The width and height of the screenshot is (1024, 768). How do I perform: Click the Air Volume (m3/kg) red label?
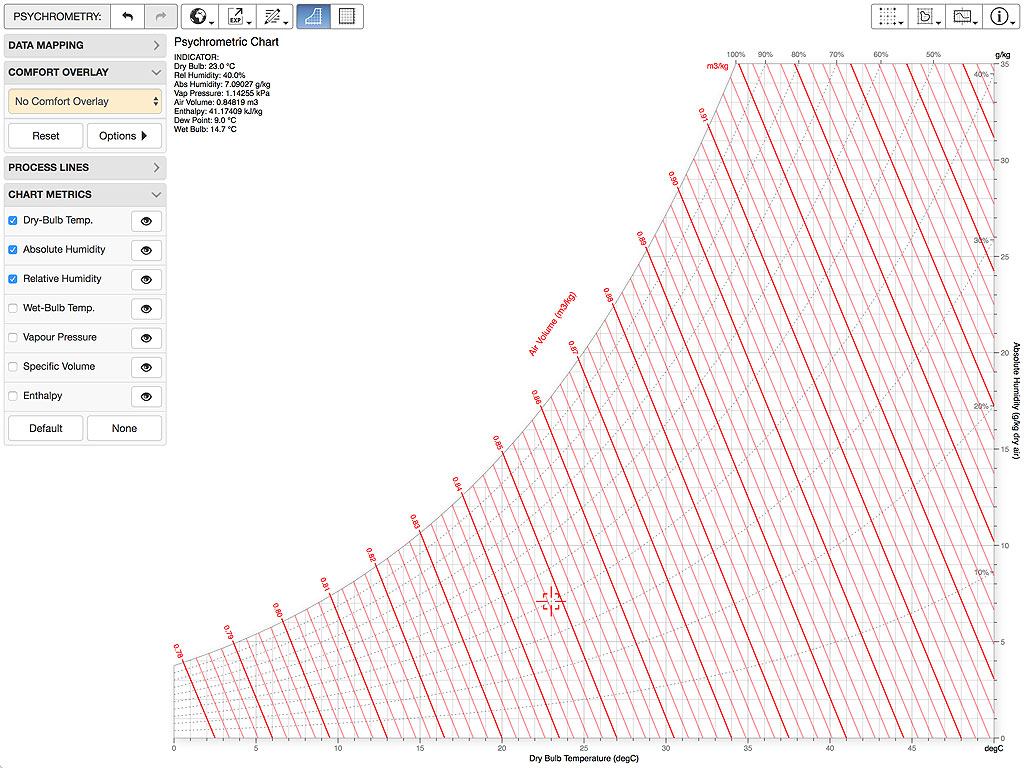pyautogui.click(x=552, y=323)
